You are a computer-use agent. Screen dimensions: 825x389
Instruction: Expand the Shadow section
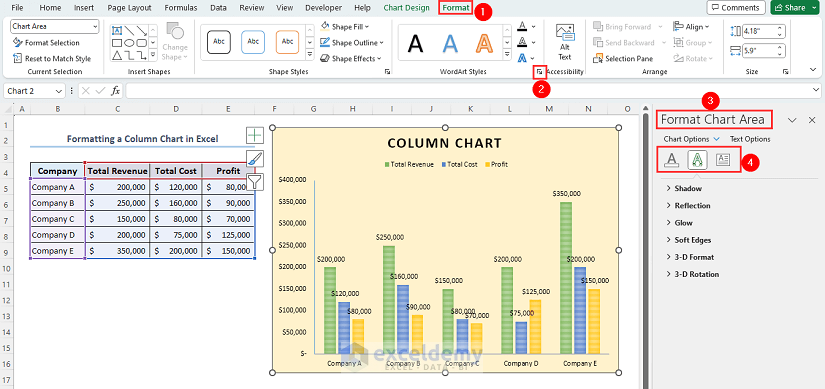684,188
